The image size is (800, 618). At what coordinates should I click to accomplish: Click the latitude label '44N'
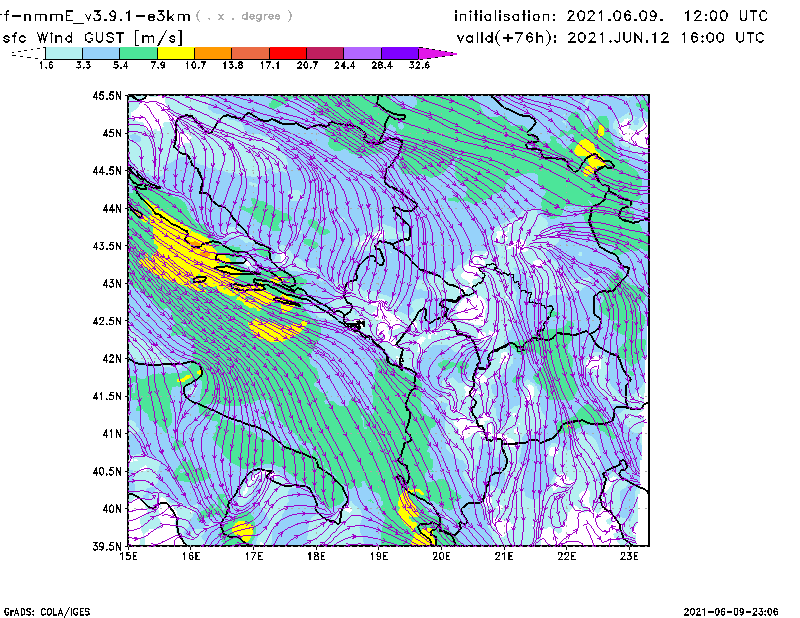point(112,208)
